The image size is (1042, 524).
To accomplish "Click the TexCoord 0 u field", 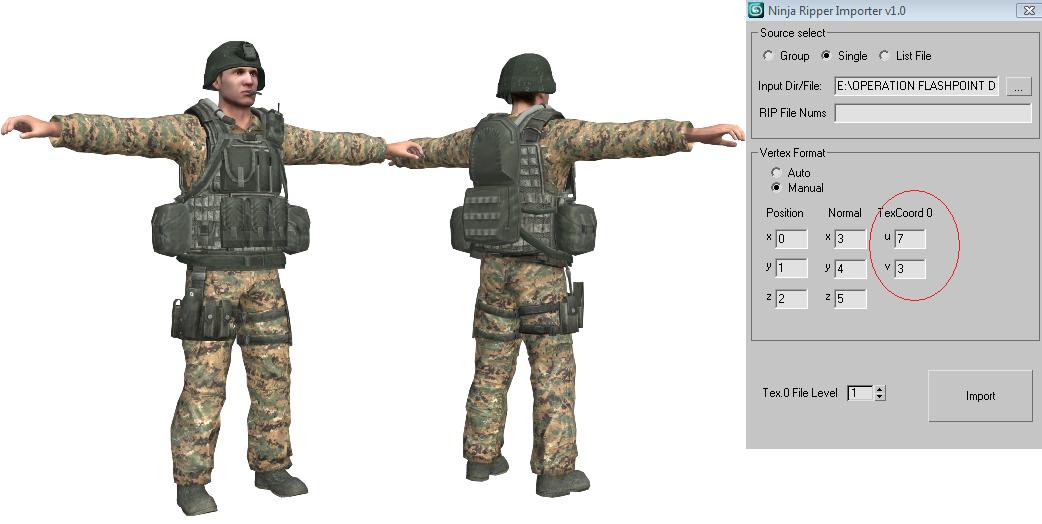I will 910,239.
